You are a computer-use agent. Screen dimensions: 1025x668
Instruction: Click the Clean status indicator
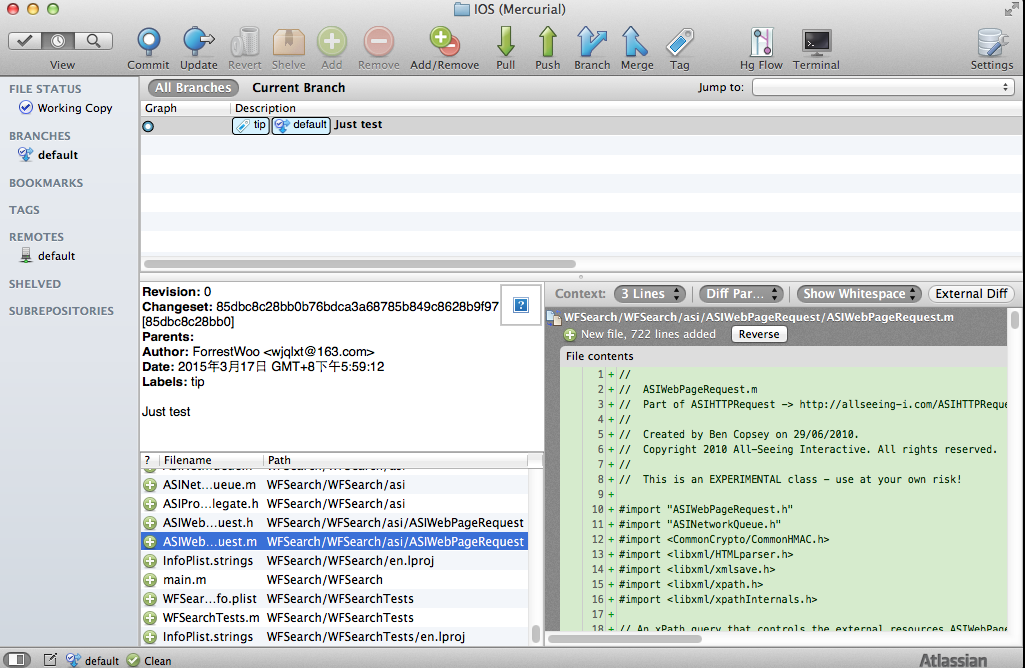point(149,660)
